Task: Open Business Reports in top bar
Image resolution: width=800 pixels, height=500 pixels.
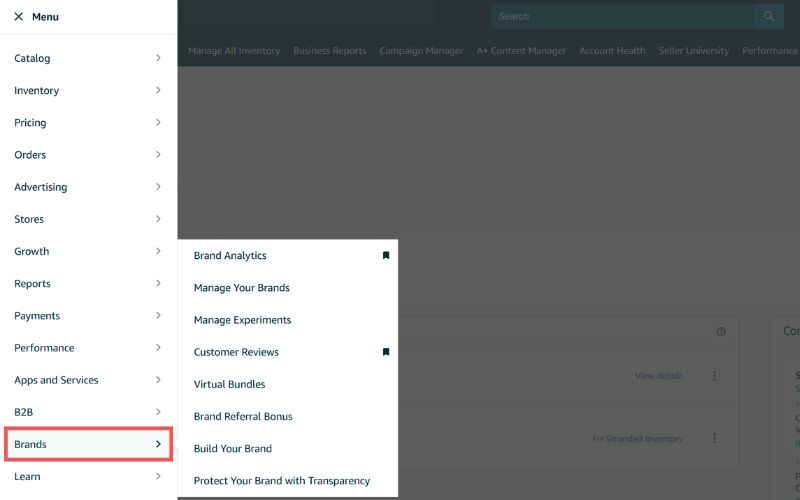Action: click(x=330, y=51)
